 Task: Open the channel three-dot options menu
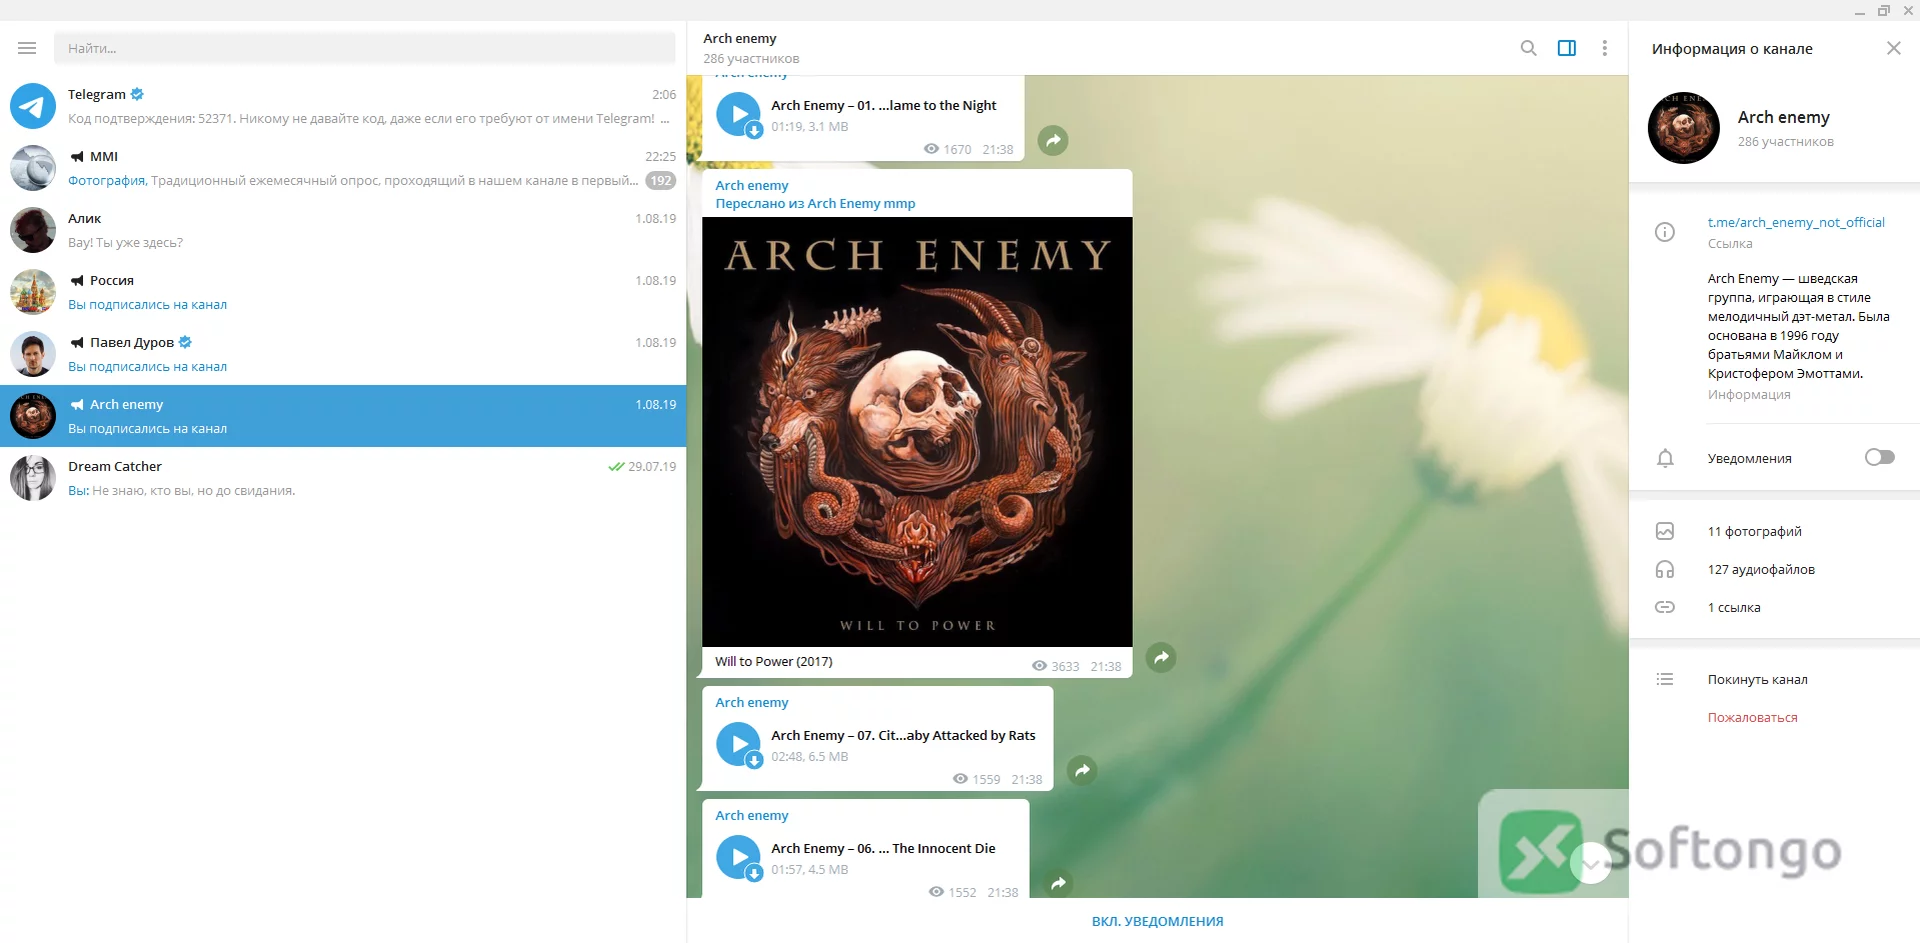(x=1605, y=48)
